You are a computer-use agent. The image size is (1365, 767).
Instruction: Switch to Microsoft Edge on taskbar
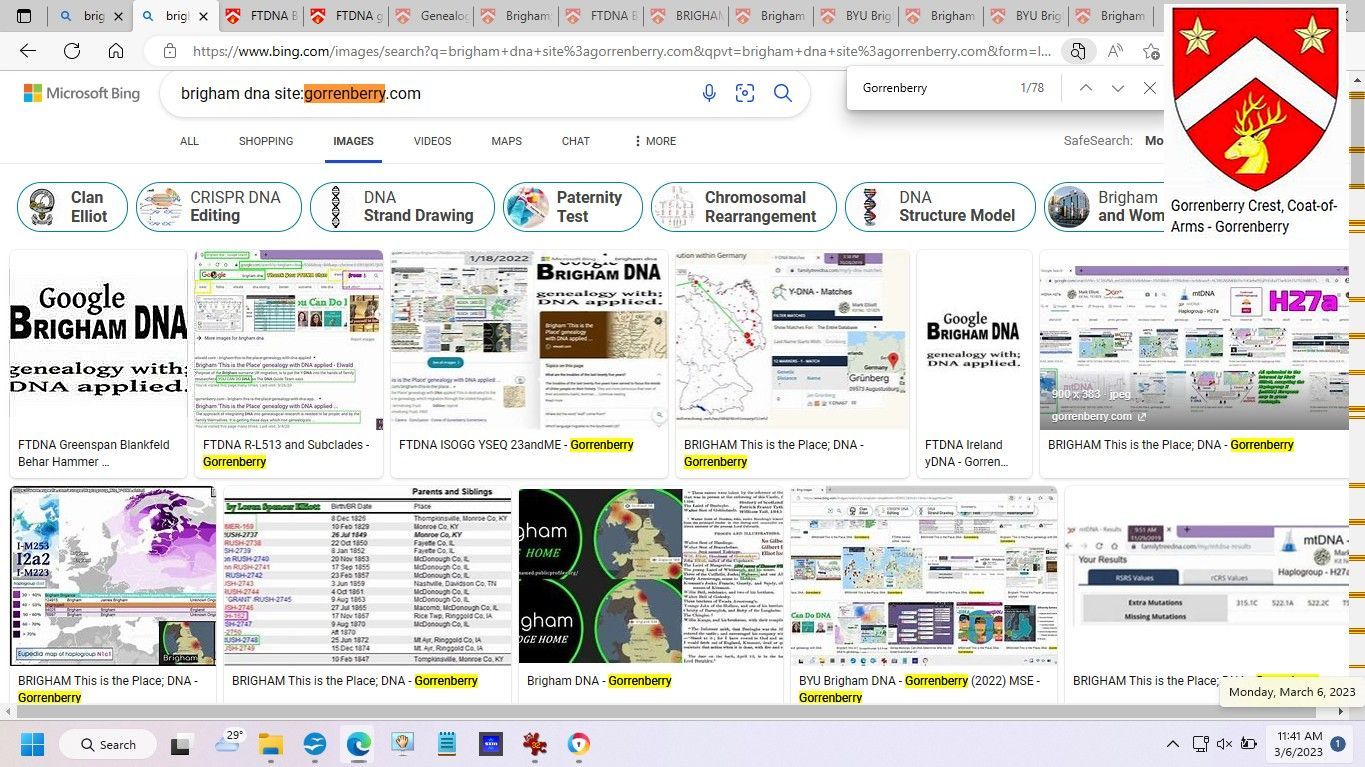358,744
